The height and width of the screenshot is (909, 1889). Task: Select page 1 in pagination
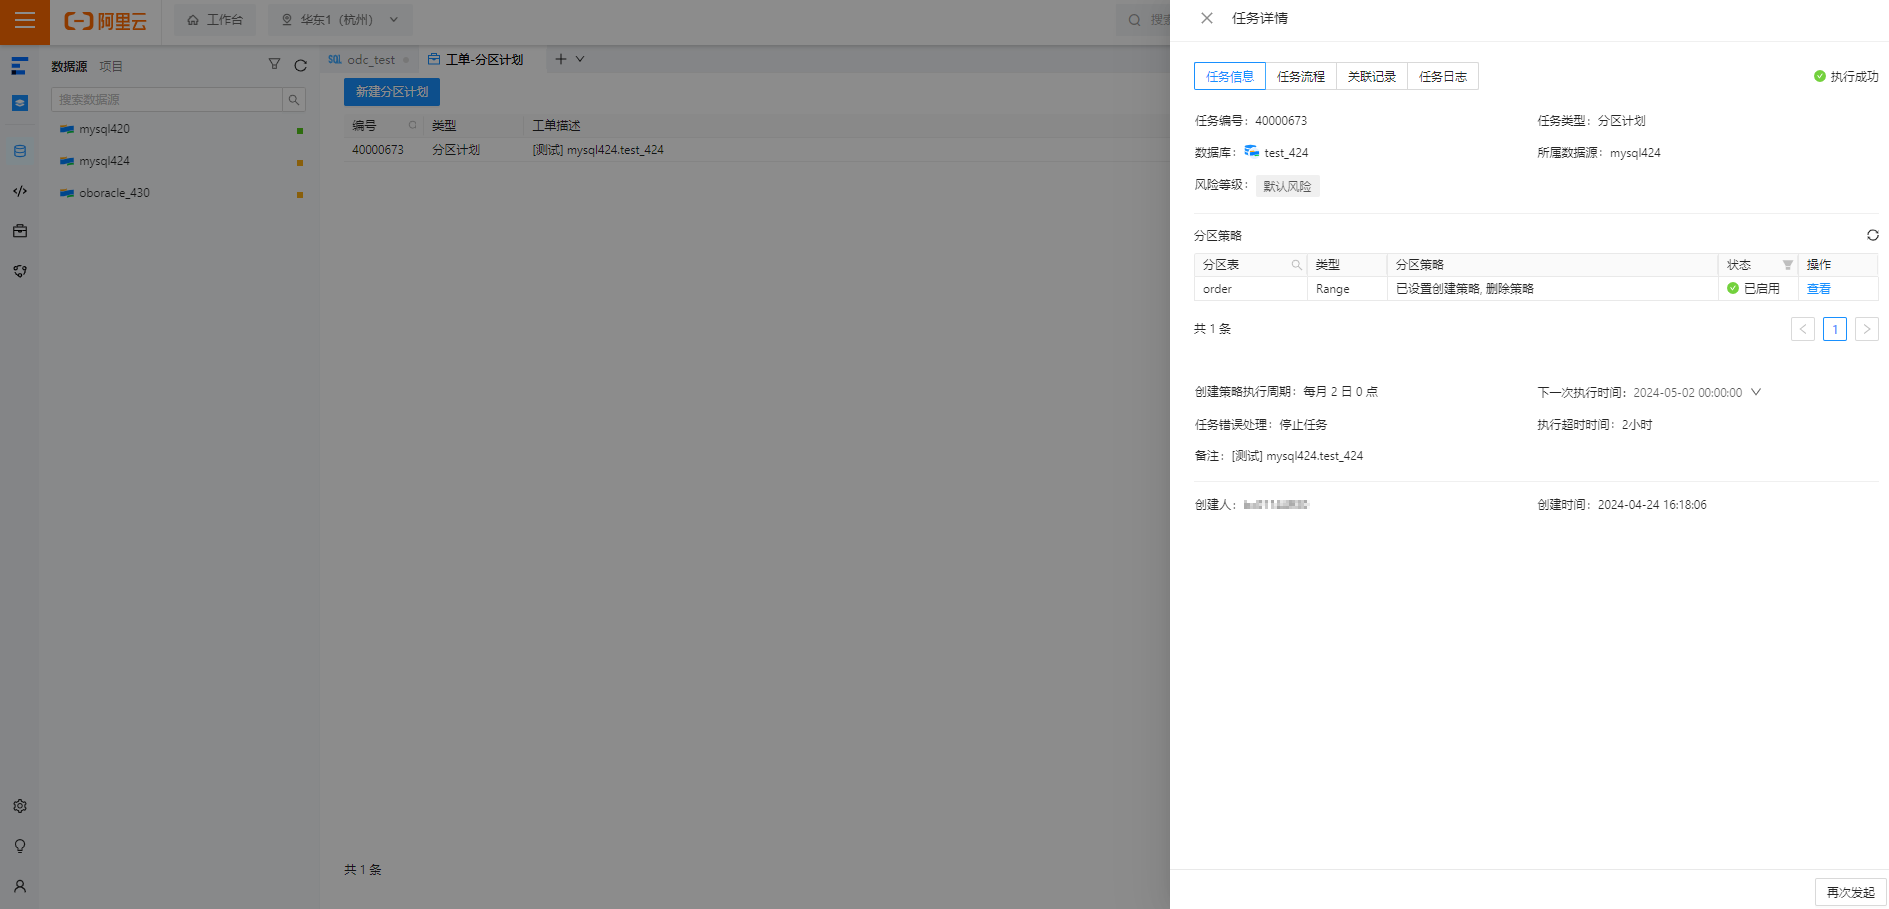coord(1835,329)
